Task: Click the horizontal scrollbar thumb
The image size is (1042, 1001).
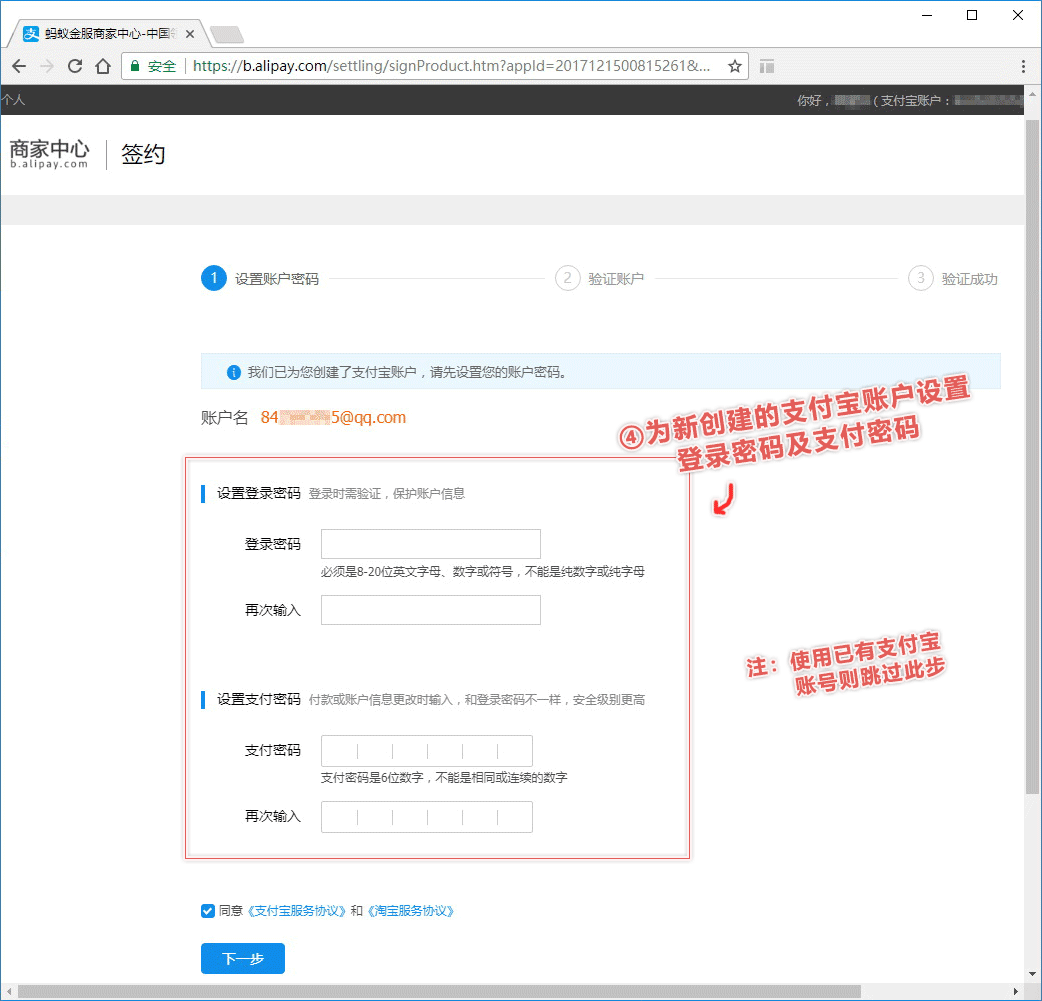Action: coord(439,991)
